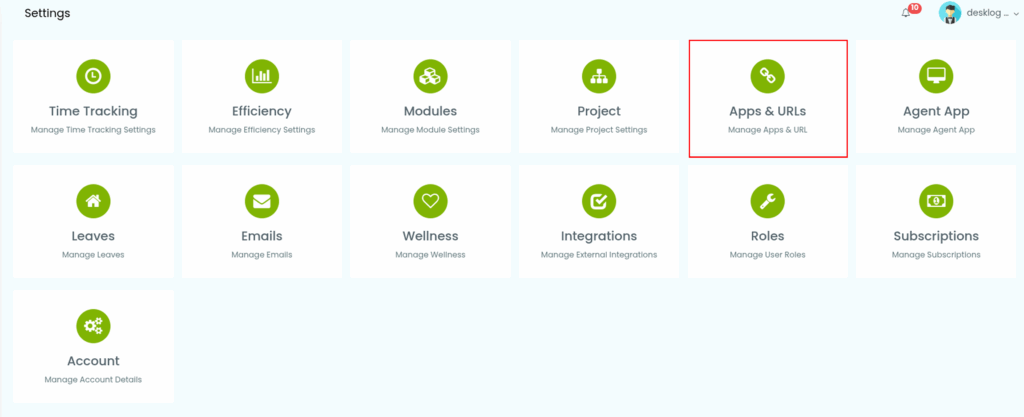This screenshot has height=417, width=1024.
Task: Open the Manage External Integrations link
Action: point(599,255)
